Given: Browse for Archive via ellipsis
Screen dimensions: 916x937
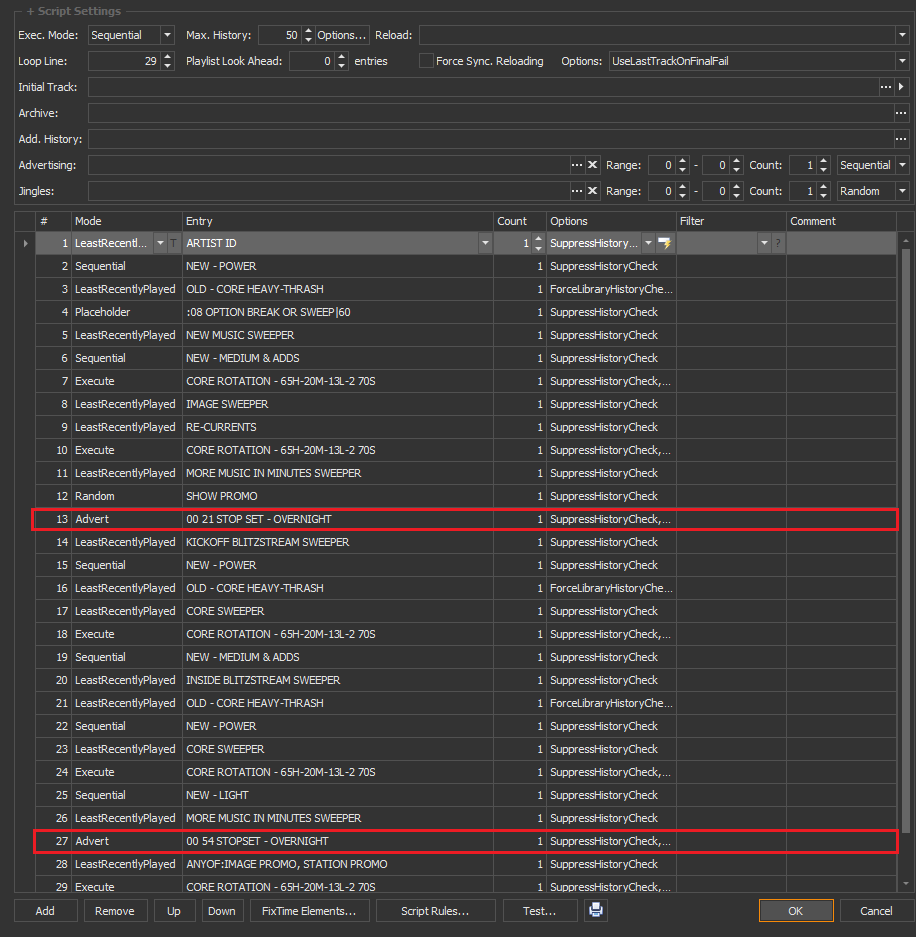Looking at the screenshot, I should 900,113.
